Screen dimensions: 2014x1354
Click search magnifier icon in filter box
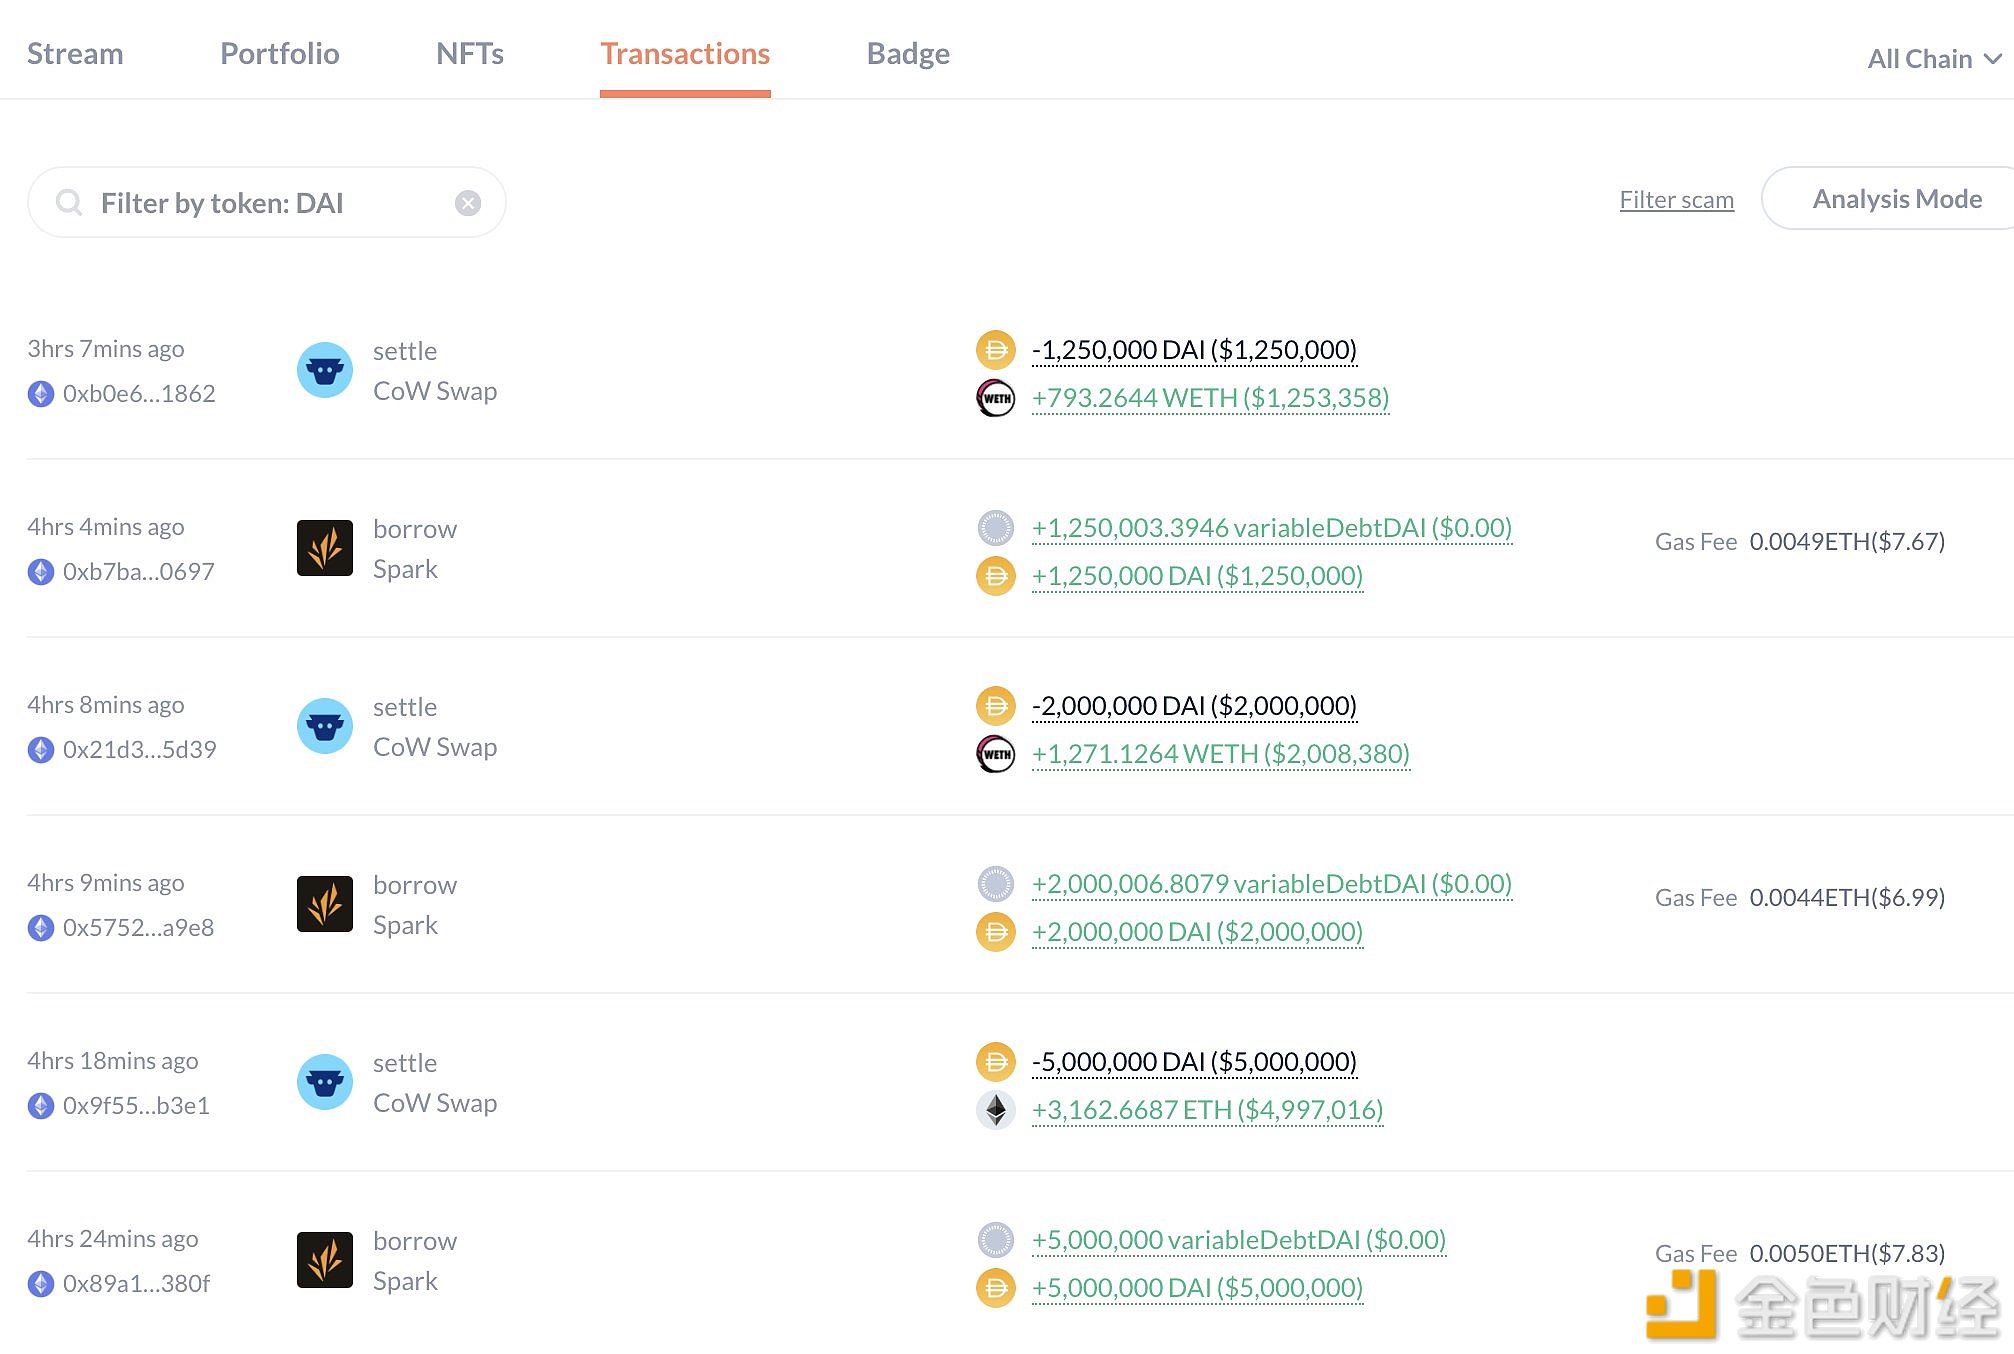69,203
